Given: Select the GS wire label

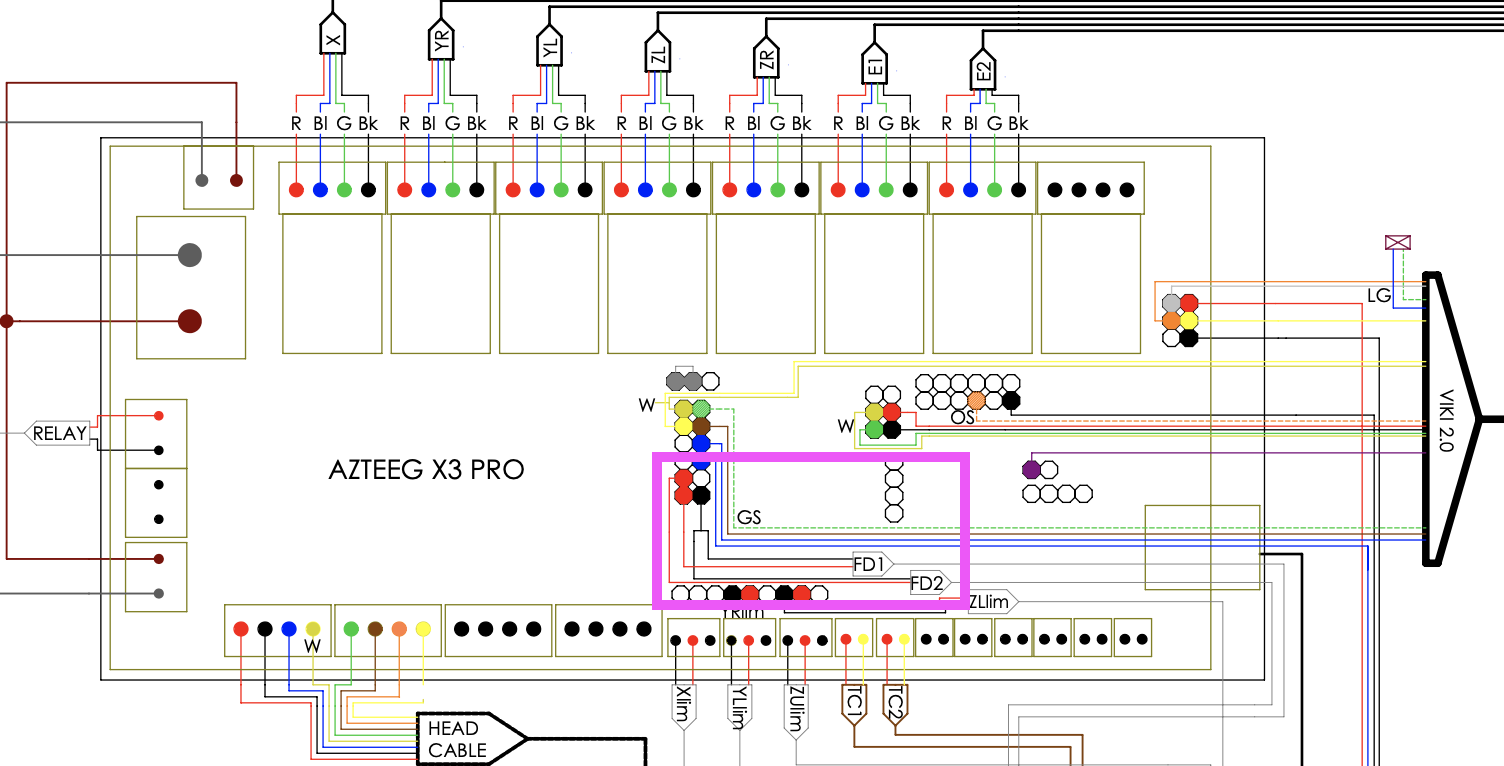Looking at the screenshot, I should coord(749,518).
